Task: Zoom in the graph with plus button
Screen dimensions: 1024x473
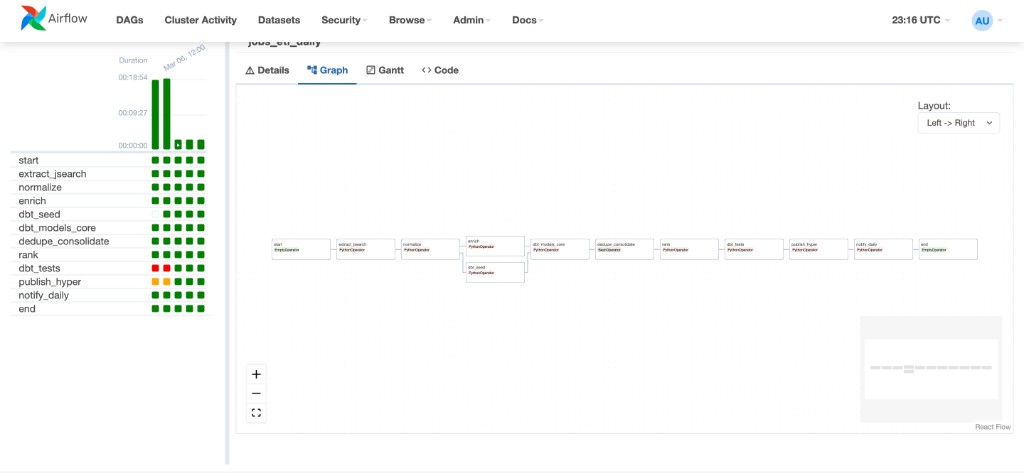Action: tap(256, 374)
